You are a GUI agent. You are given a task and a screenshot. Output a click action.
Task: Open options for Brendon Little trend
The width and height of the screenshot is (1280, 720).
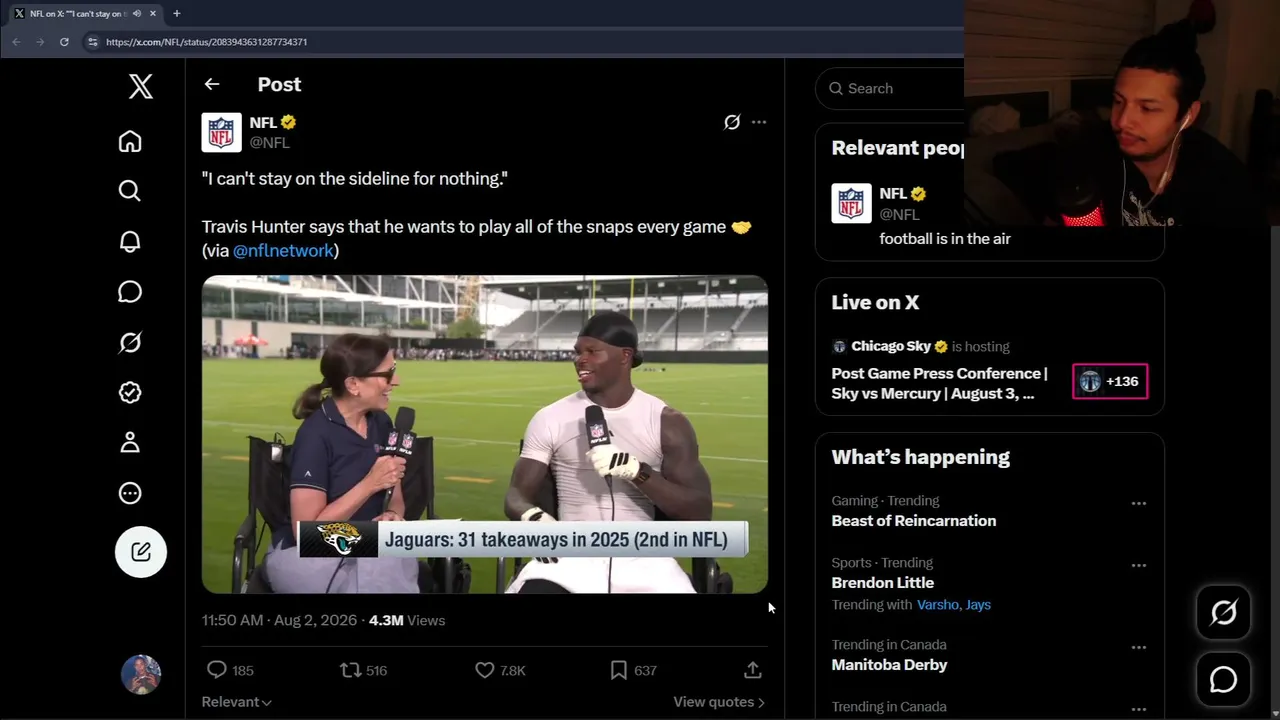(1138, 566)
